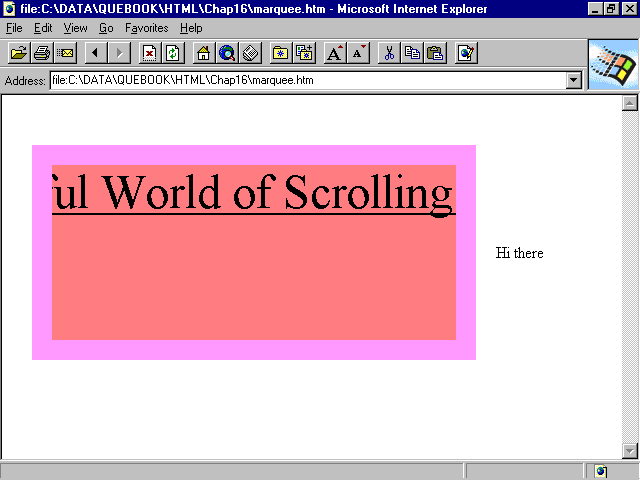Open the Go menu
The width and height of the screenshot is (640, 480).
click(106, 28)
